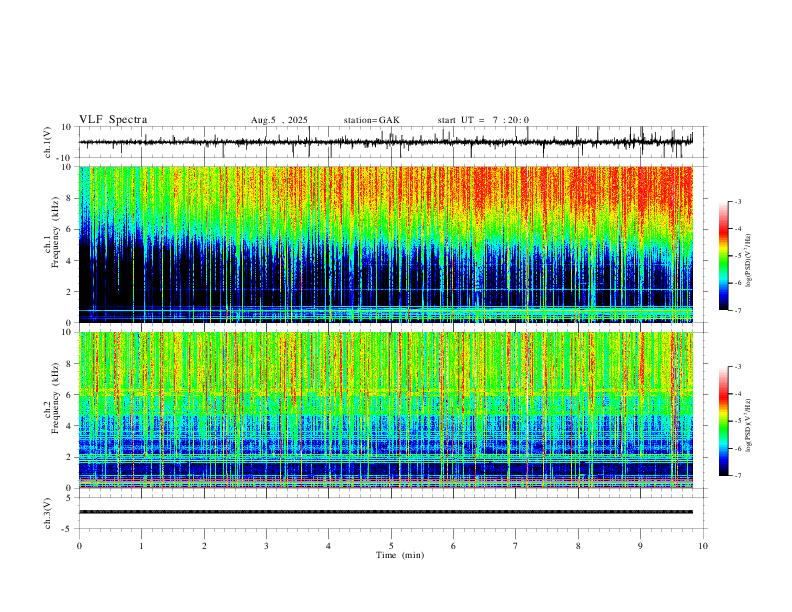This screenshot has width=792, height=612.
Task: Click the time axis tick label '2'
Action: pos(204,546)
